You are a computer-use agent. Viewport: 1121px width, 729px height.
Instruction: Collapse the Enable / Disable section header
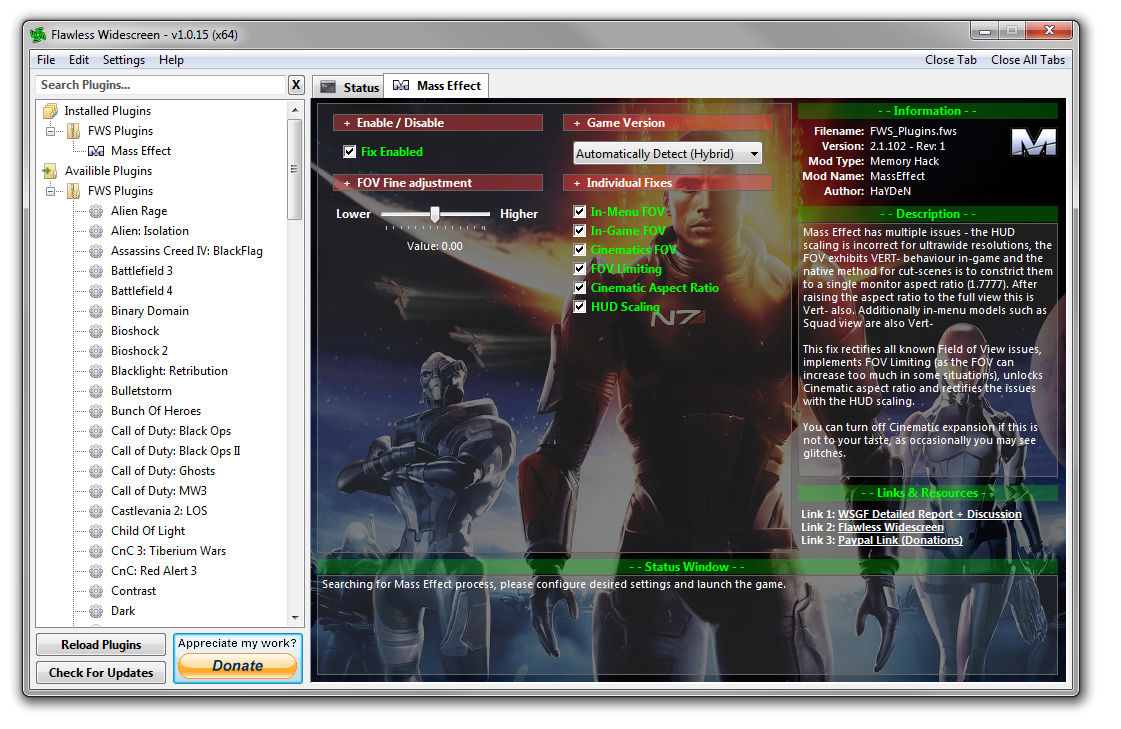click(438, 123)
